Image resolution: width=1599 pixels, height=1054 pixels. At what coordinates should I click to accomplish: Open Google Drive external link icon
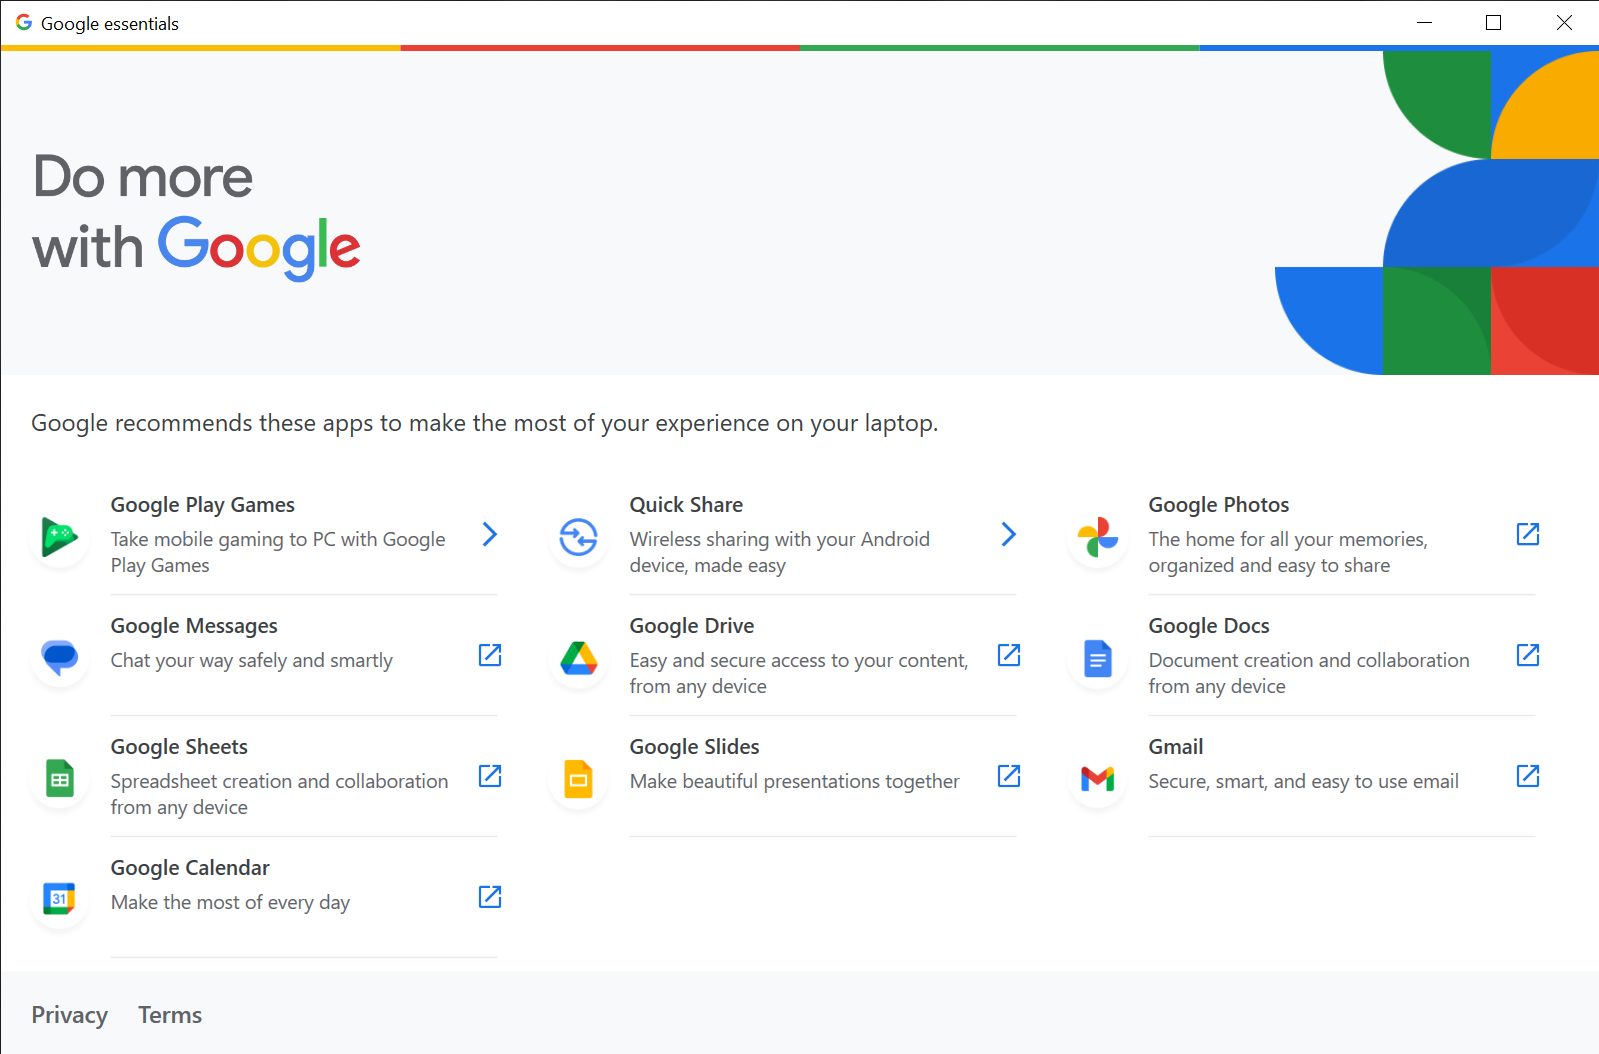click(x=1009, y=655)
